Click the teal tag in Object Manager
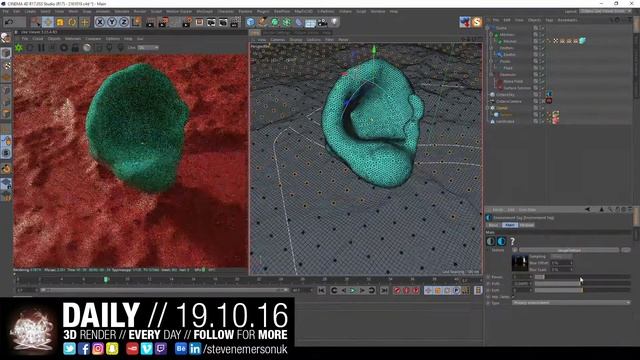Viewport: 640px width, 360px height. 582,41
